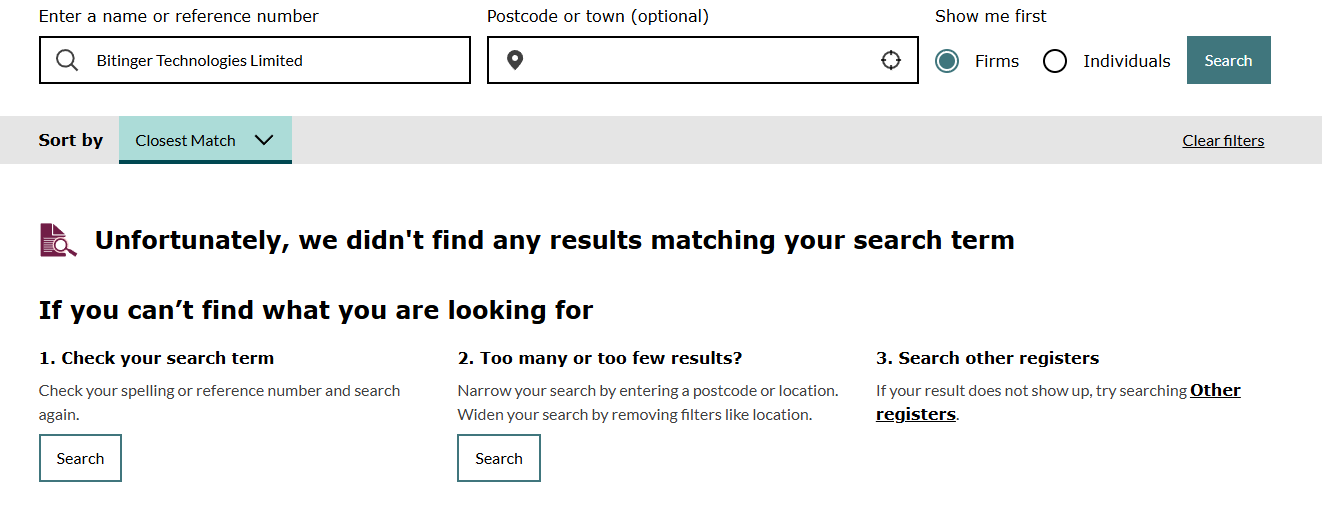Screen dimensions: 1322x520
Task: Use current location crosshair icon
Action: click(x=891, y=61)
